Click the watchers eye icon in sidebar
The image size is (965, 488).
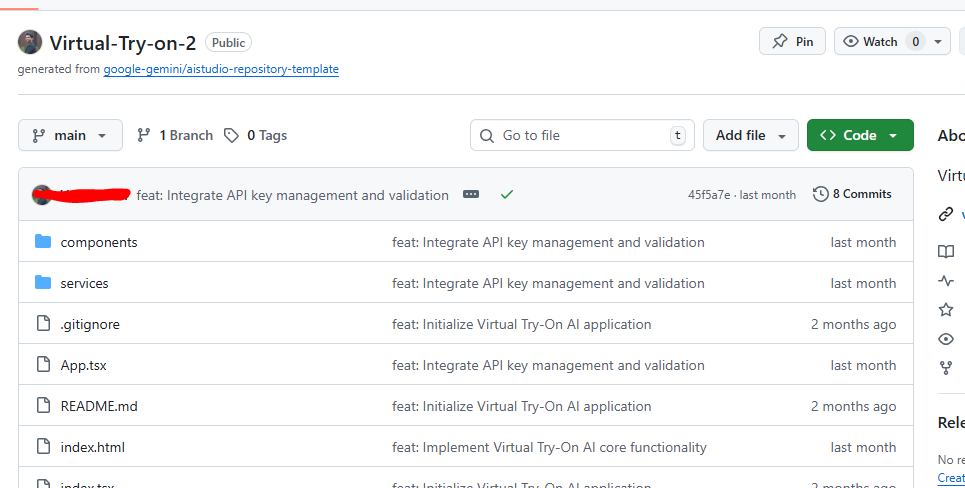(945, 339)
